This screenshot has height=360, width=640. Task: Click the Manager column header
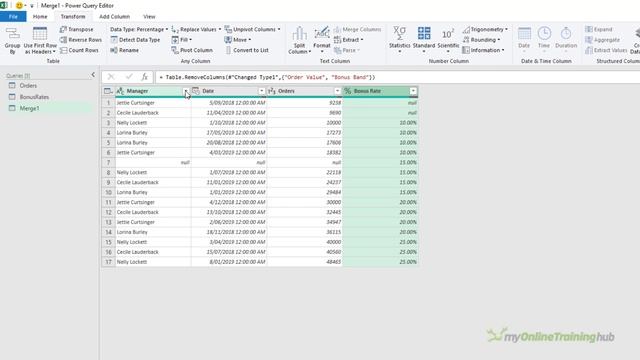153,91
